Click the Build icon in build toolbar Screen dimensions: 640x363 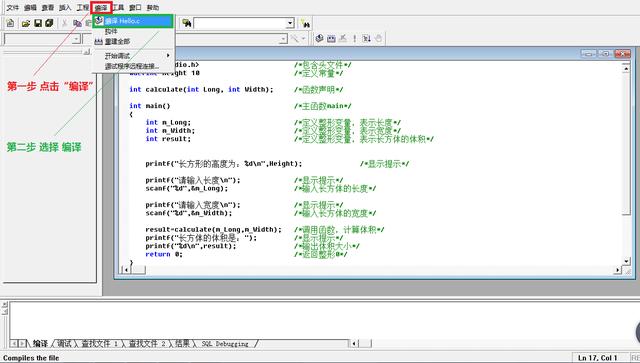point(331,38)
